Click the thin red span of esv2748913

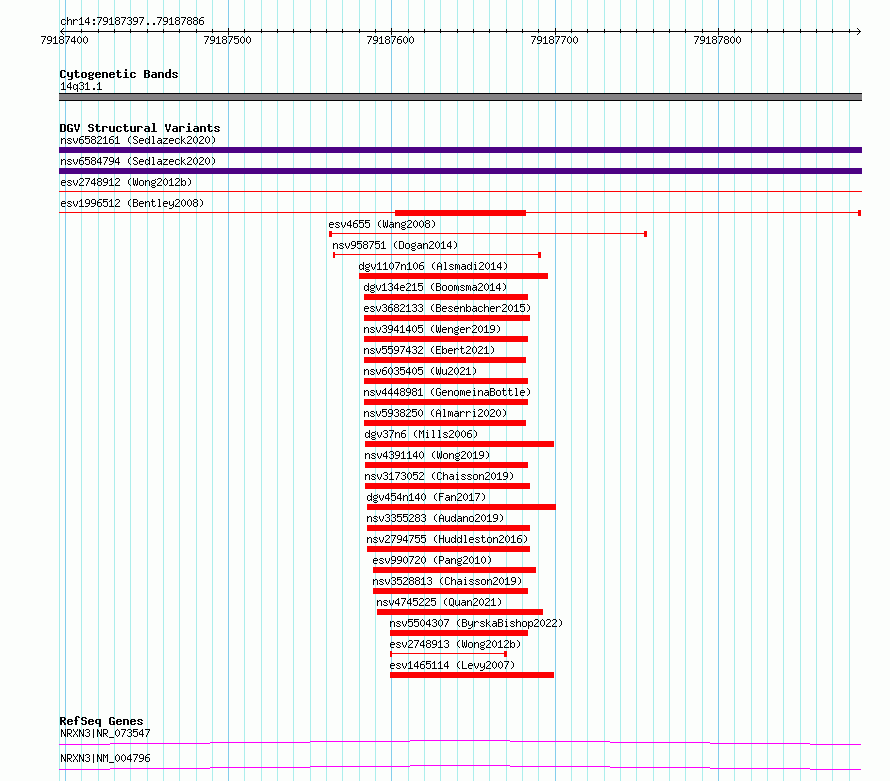tap(448, 654)
